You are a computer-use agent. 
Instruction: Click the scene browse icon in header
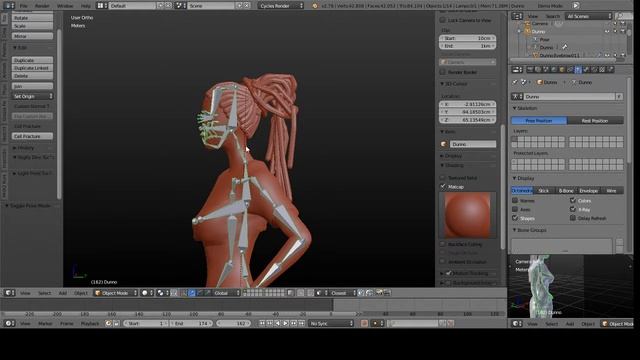click(x=181, y=6)
